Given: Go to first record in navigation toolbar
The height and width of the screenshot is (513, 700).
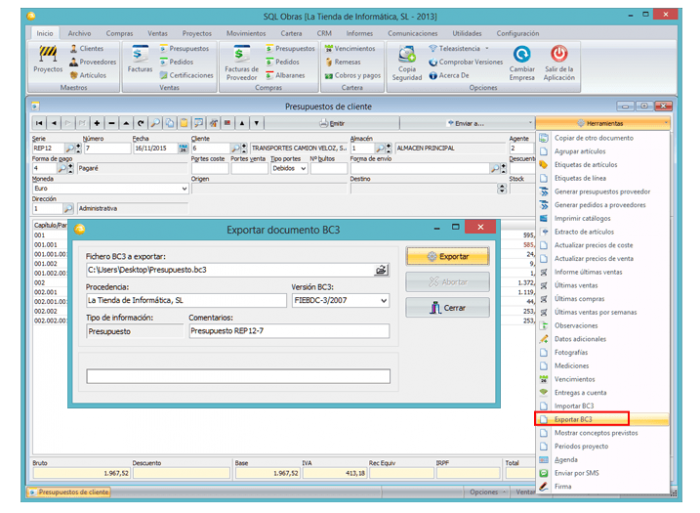Looking at the screenshot, I should 39,123.
